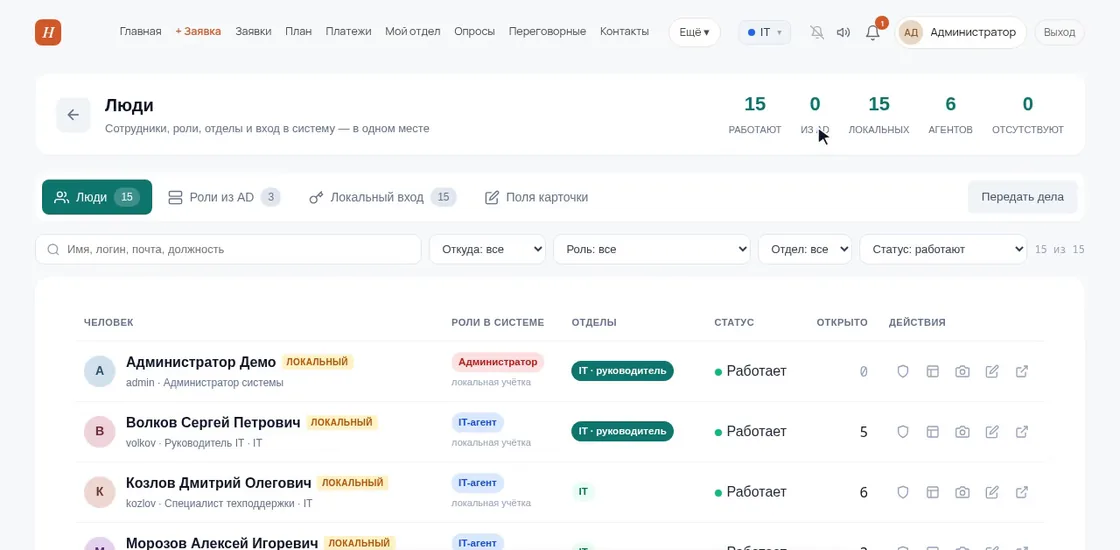The image size is (1120, 550).
Task: Click layout icon for Козлов Дмитрий Олегович
Action: point(932,492)
